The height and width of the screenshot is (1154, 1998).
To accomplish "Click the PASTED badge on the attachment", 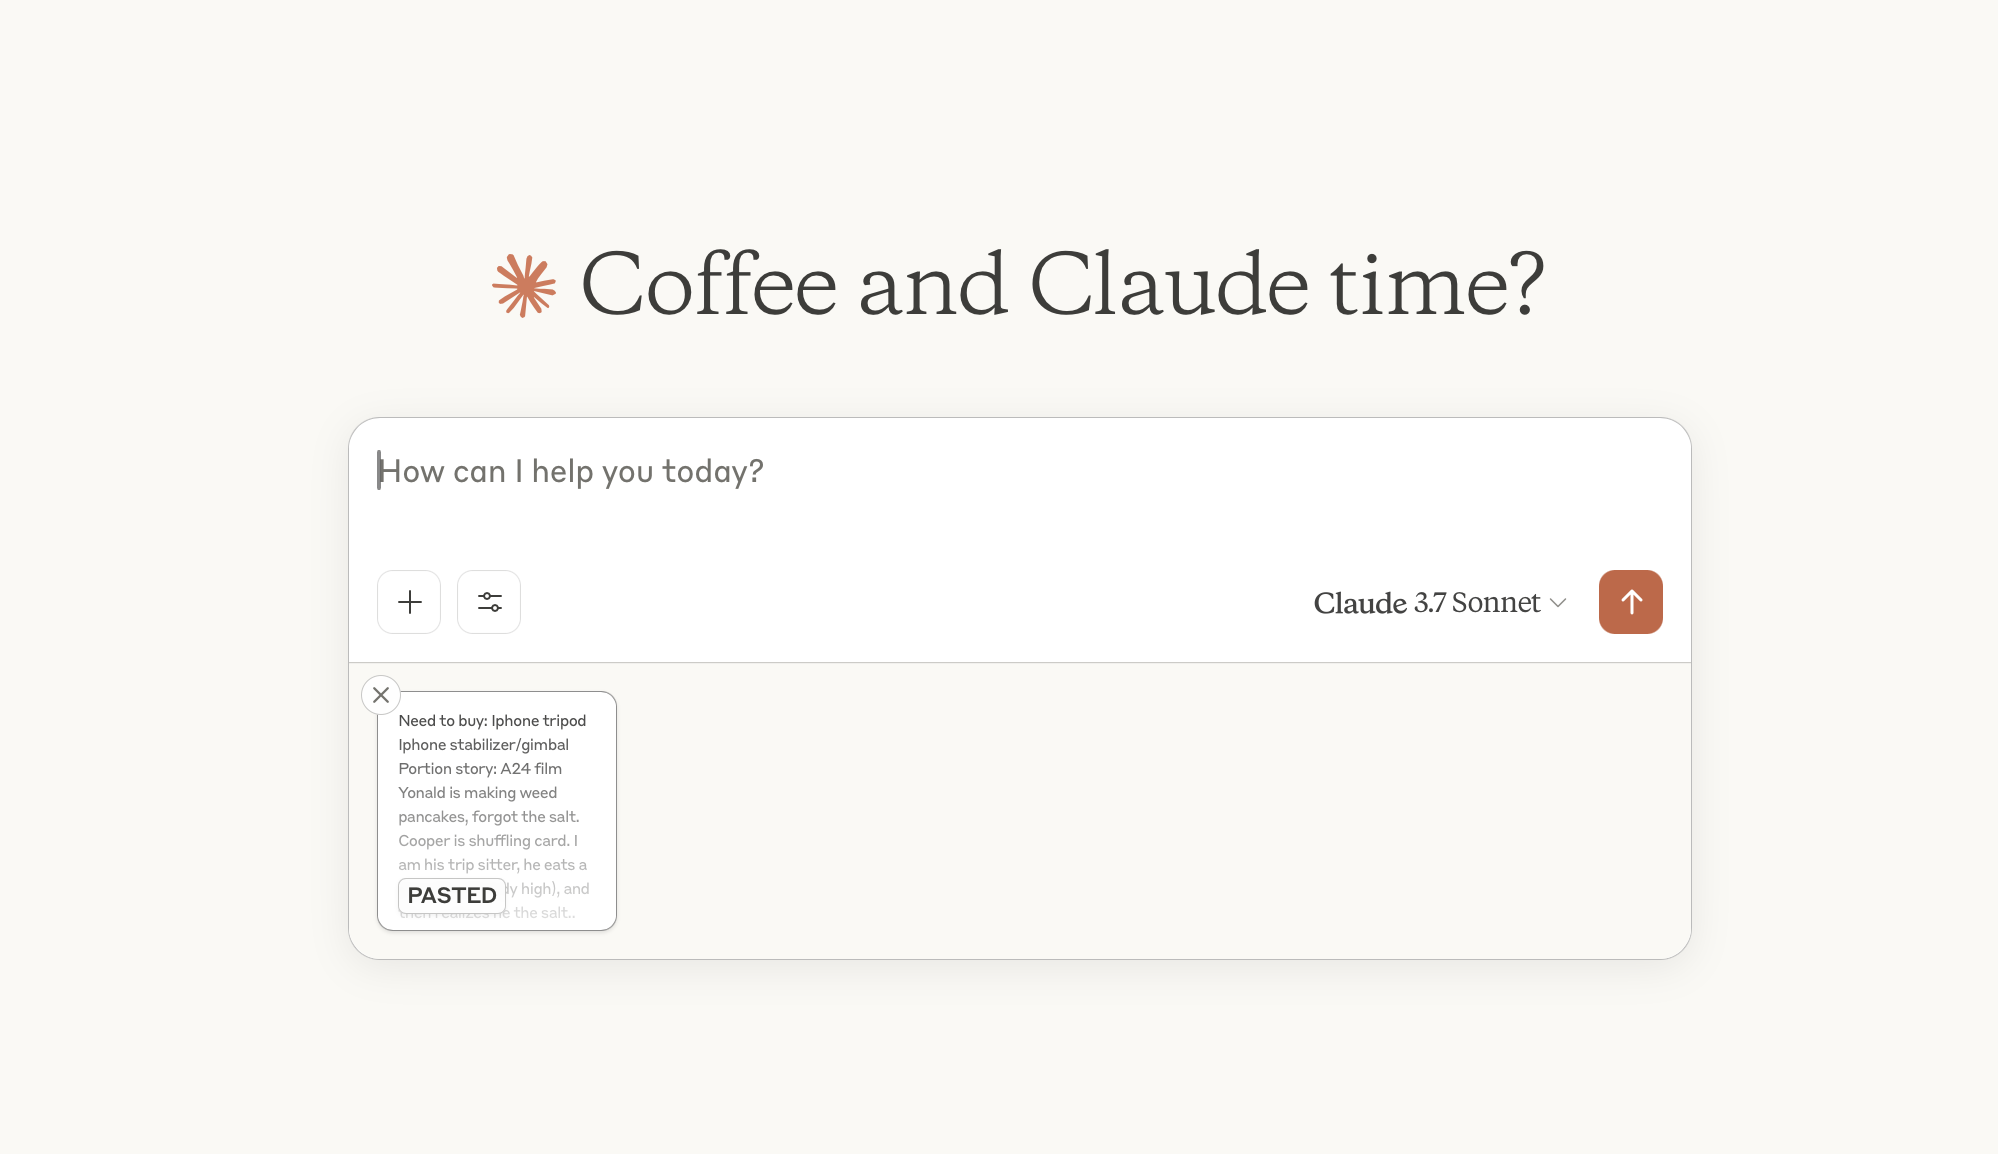I will [452, 895].
